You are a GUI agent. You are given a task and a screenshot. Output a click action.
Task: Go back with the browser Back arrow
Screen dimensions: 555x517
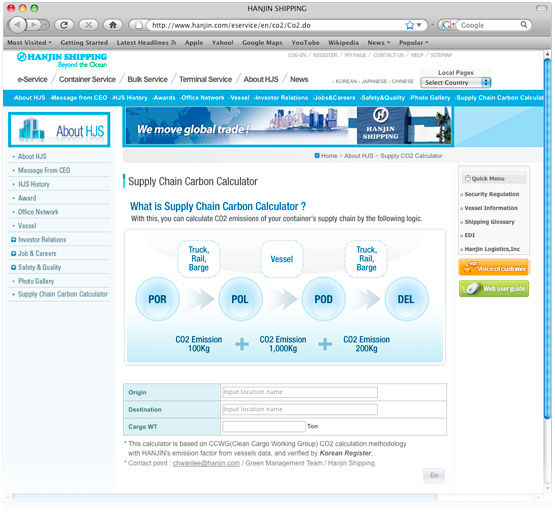17,25
